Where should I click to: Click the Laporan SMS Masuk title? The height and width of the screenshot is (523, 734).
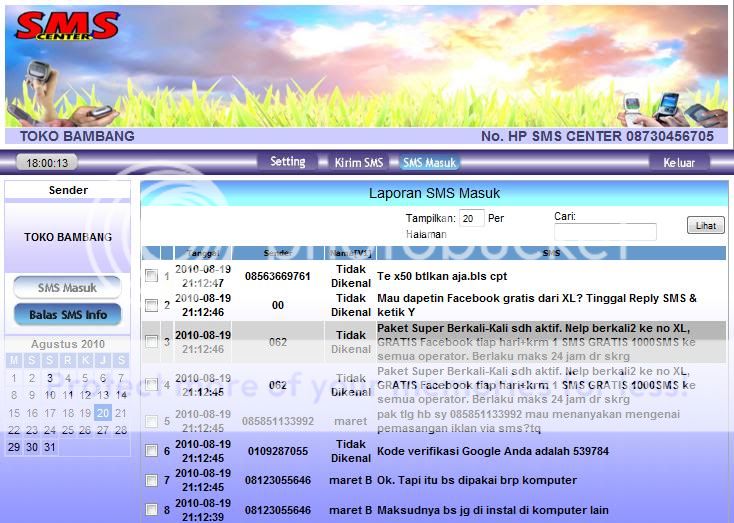pyautogui.click(x=434, y=193)
